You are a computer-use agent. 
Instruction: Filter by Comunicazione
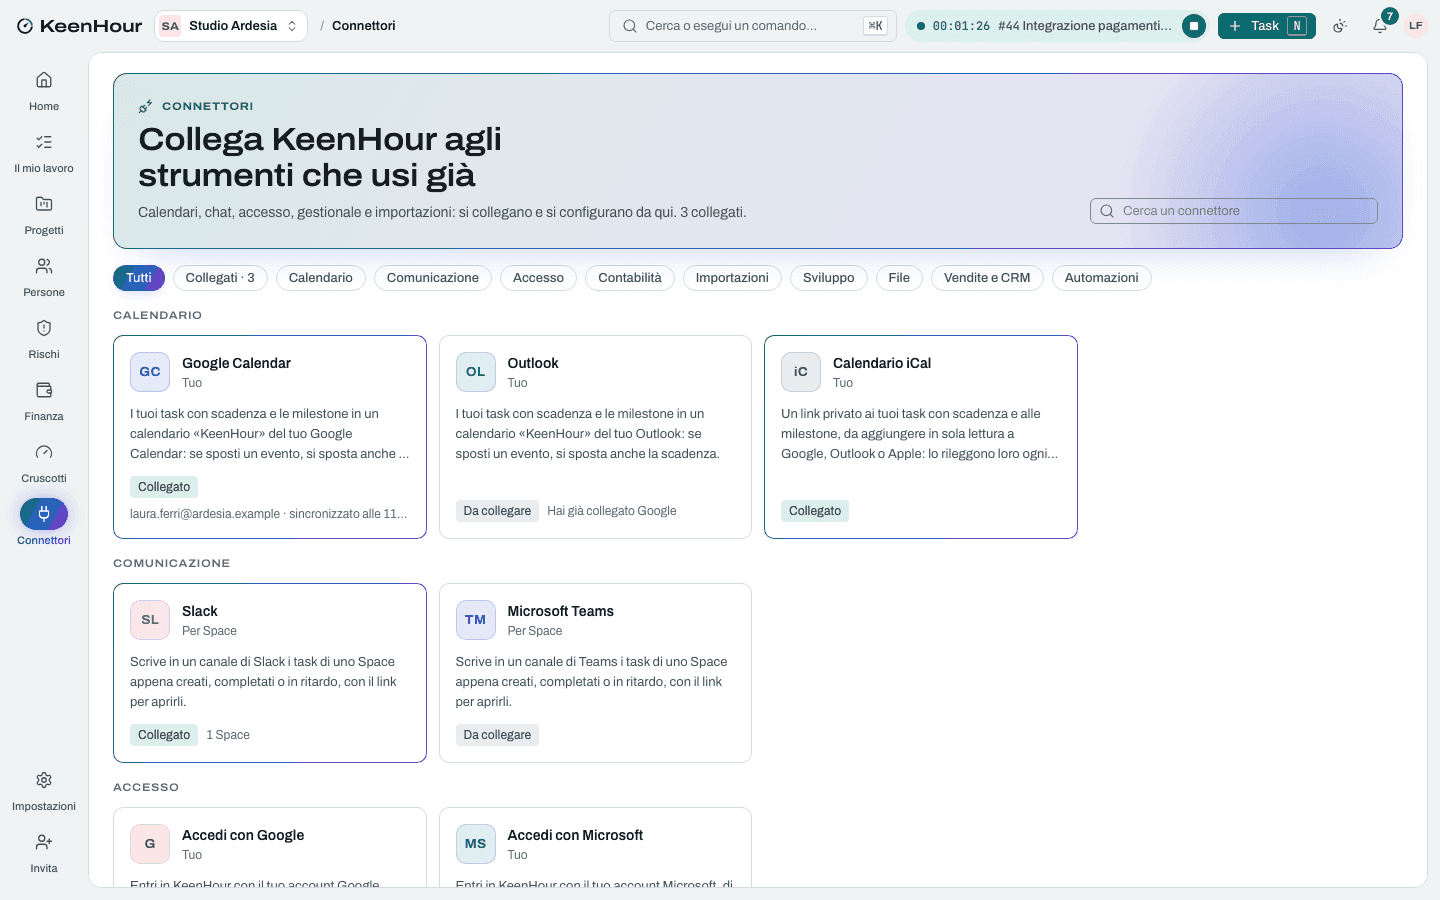pyautogui.click(x=433, y=278)
